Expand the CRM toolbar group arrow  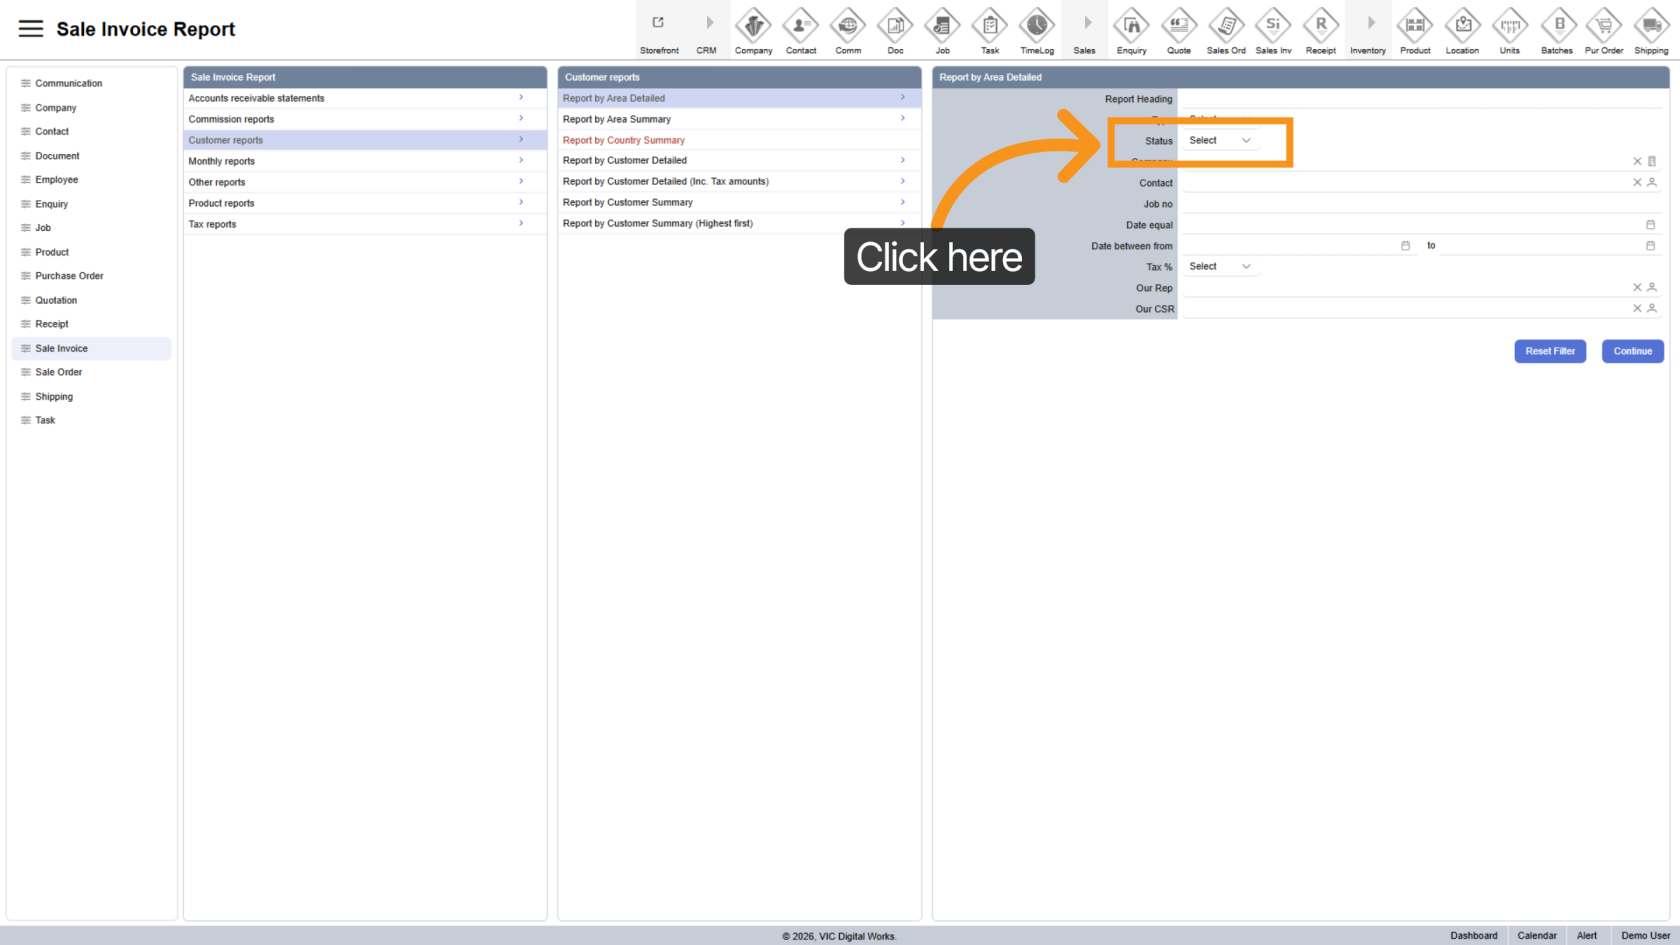point(709,23)
